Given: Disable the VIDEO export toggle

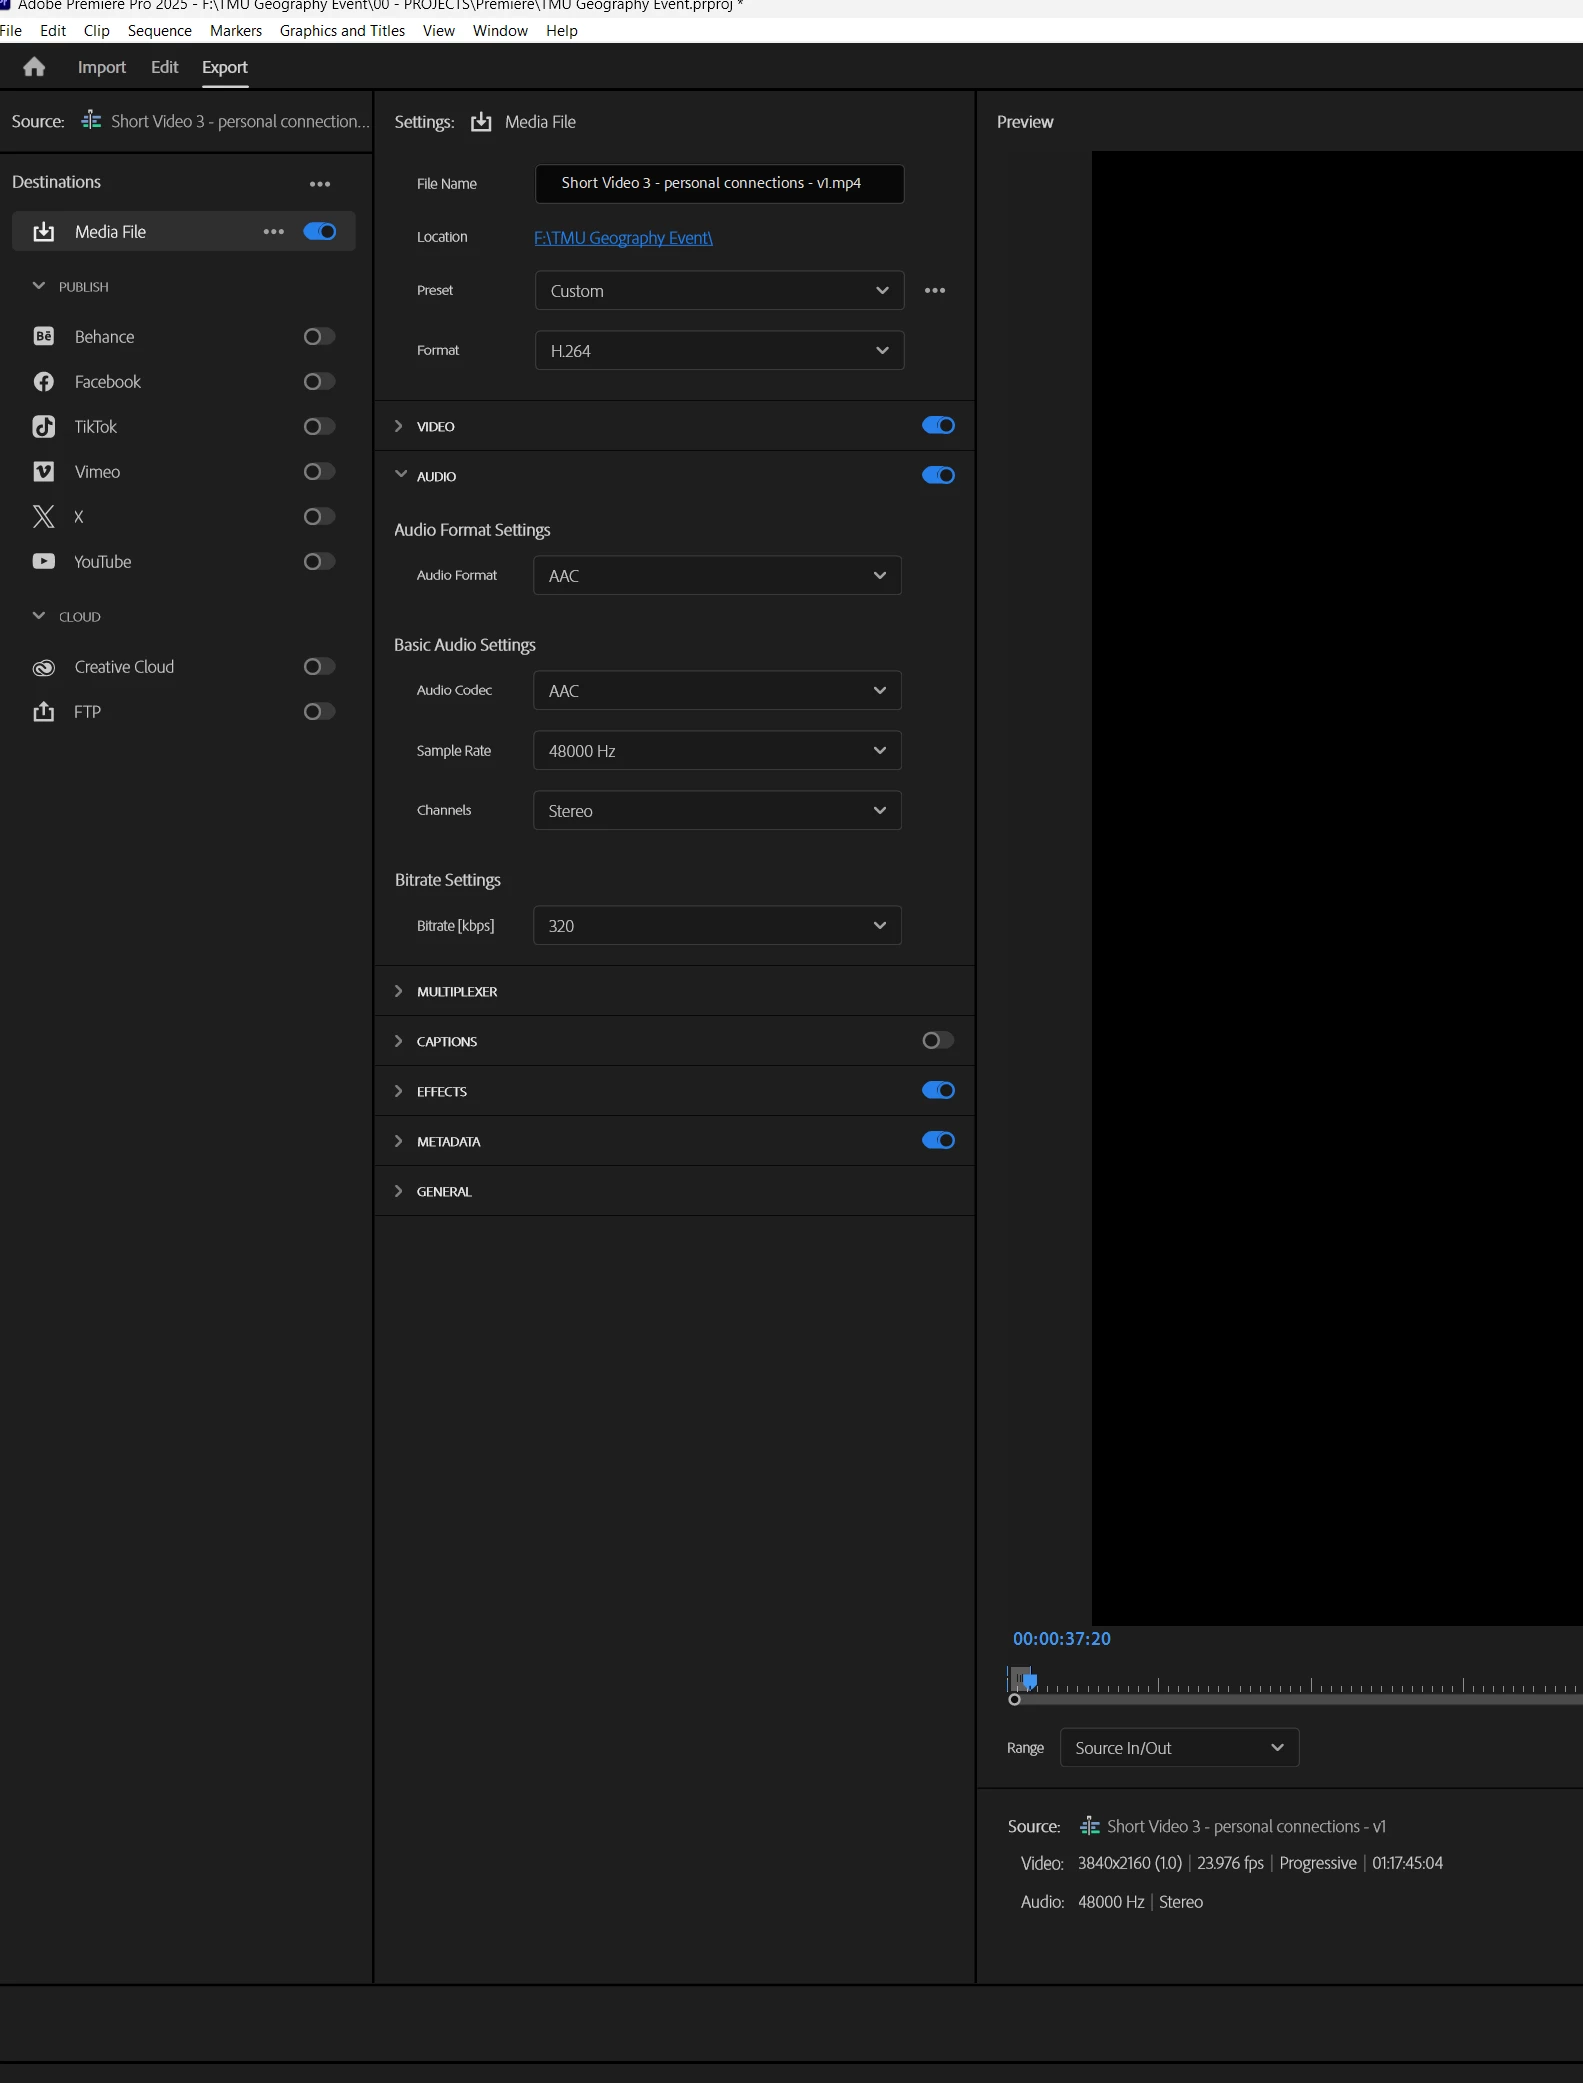Looking at the screenshot, I should click(938, 426).
